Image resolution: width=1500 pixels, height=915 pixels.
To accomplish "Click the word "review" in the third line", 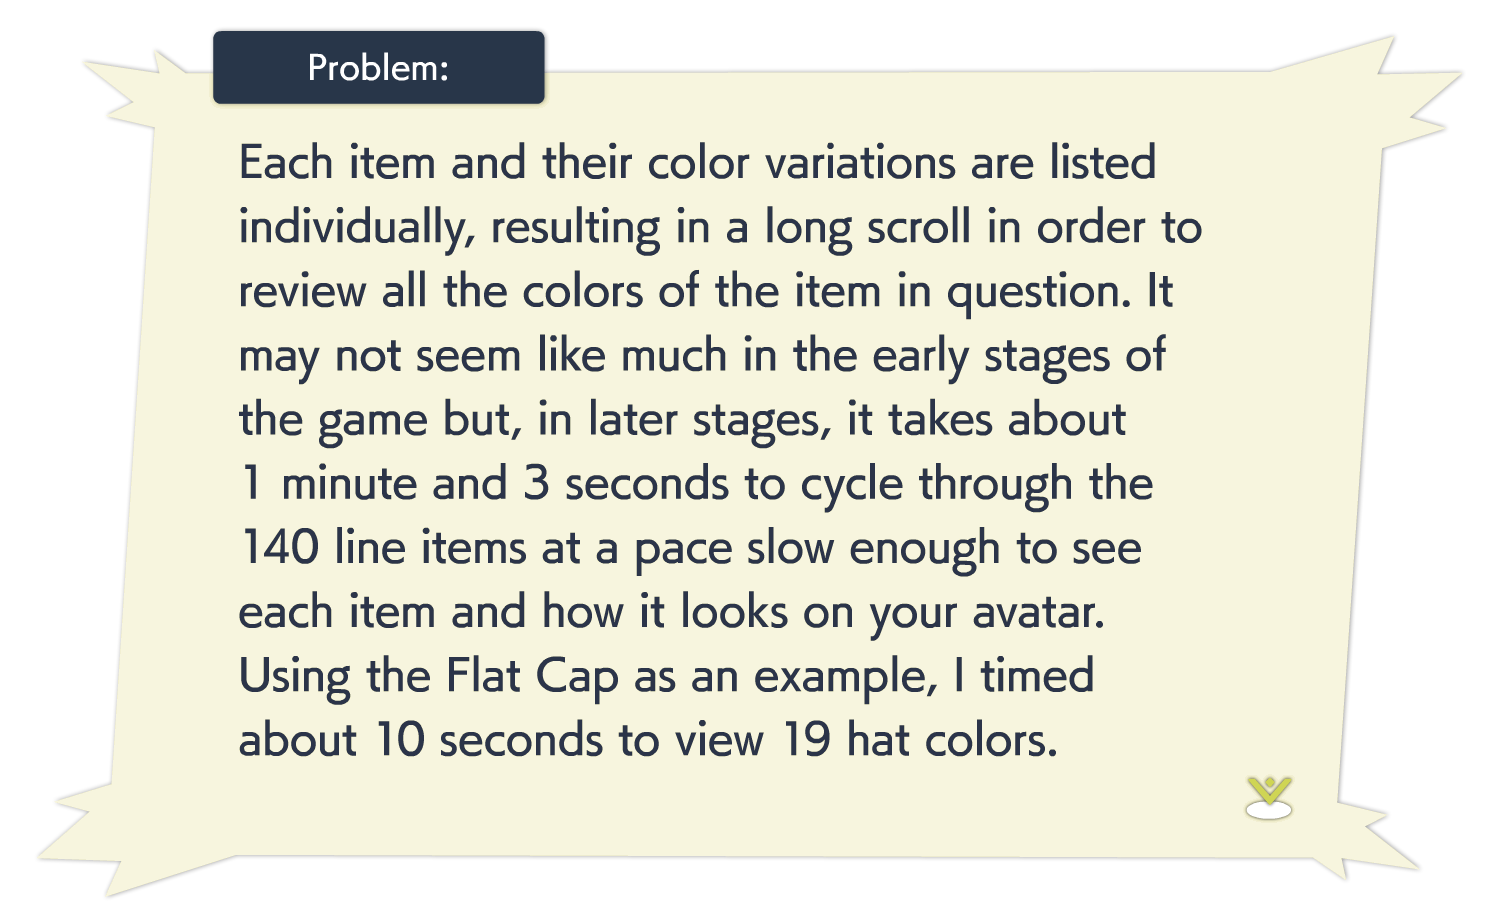I will [302, 292].
